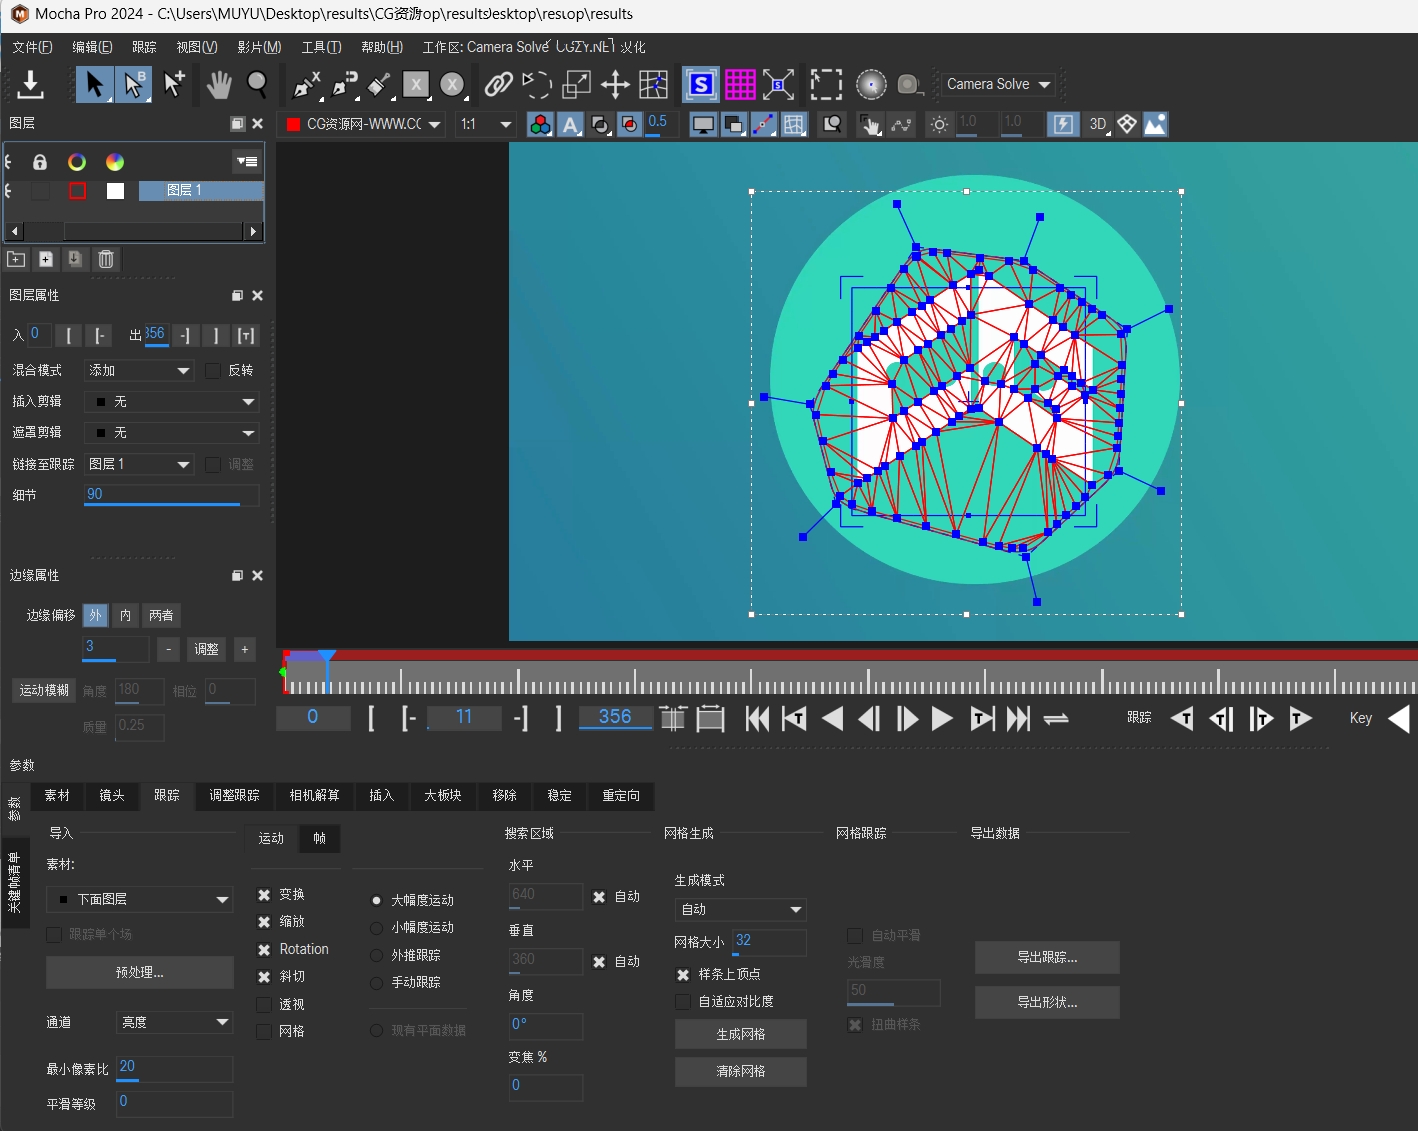The height and width of the screenshot is (1131, 1418).
Task: Select the Create Circle X-Spline tool
Action: (x=453, y=85)
